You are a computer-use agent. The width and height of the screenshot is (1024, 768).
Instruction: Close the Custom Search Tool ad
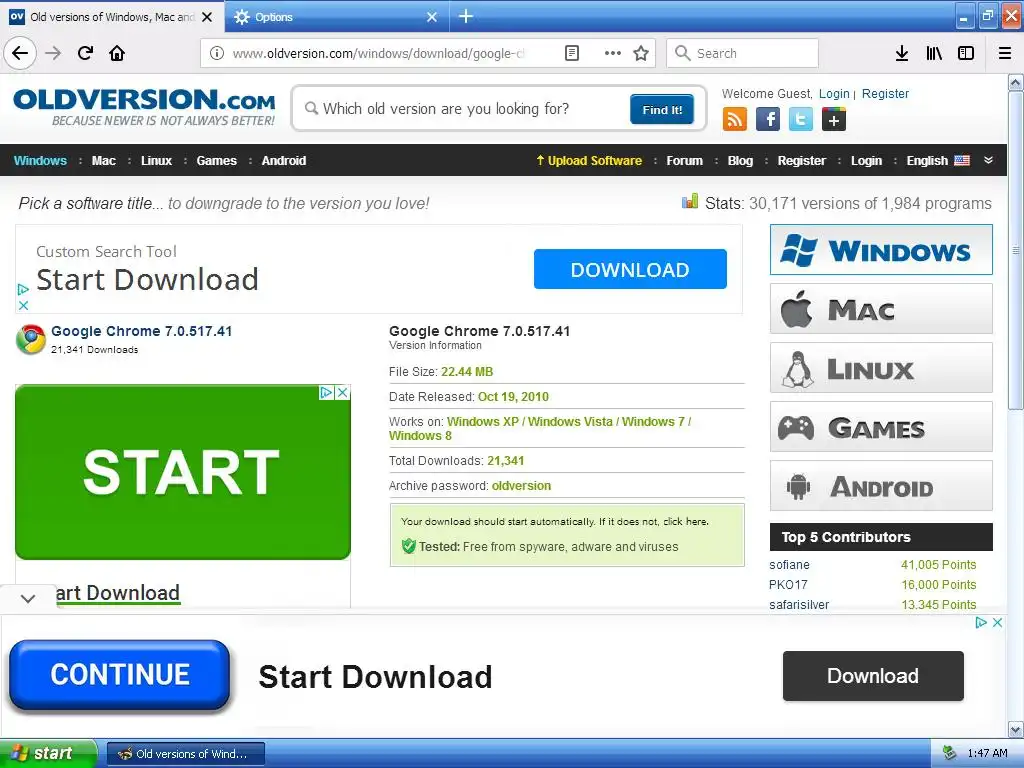click(23, 305)
